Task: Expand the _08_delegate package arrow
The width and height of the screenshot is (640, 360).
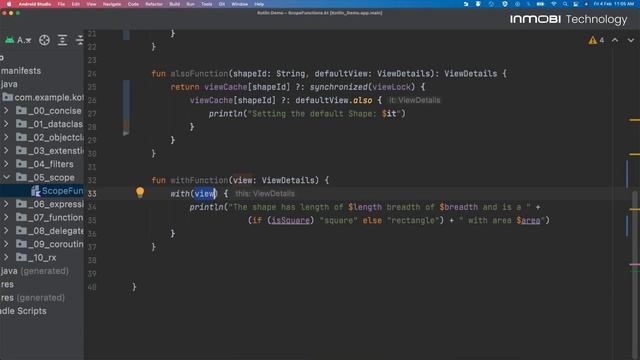Action: 6,231
